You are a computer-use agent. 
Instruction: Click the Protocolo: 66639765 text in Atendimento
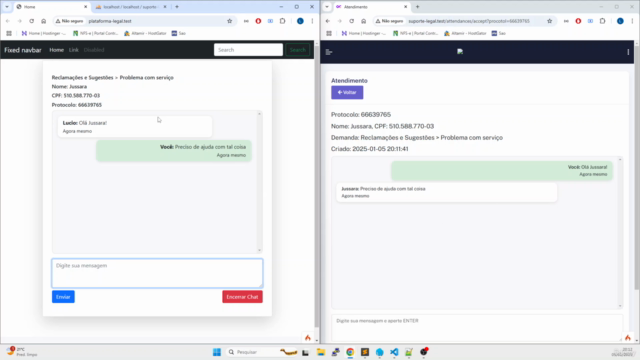click(x=361, y=115)
